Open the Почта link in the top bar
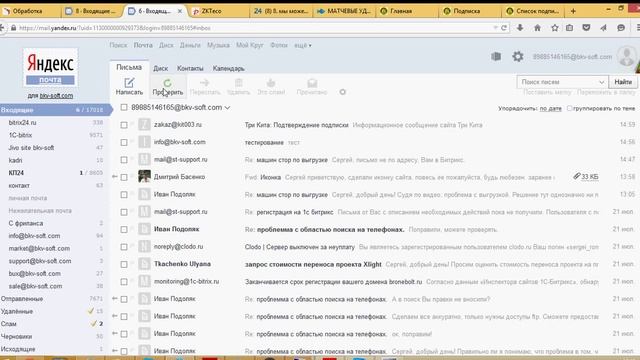 coord(143,45)
